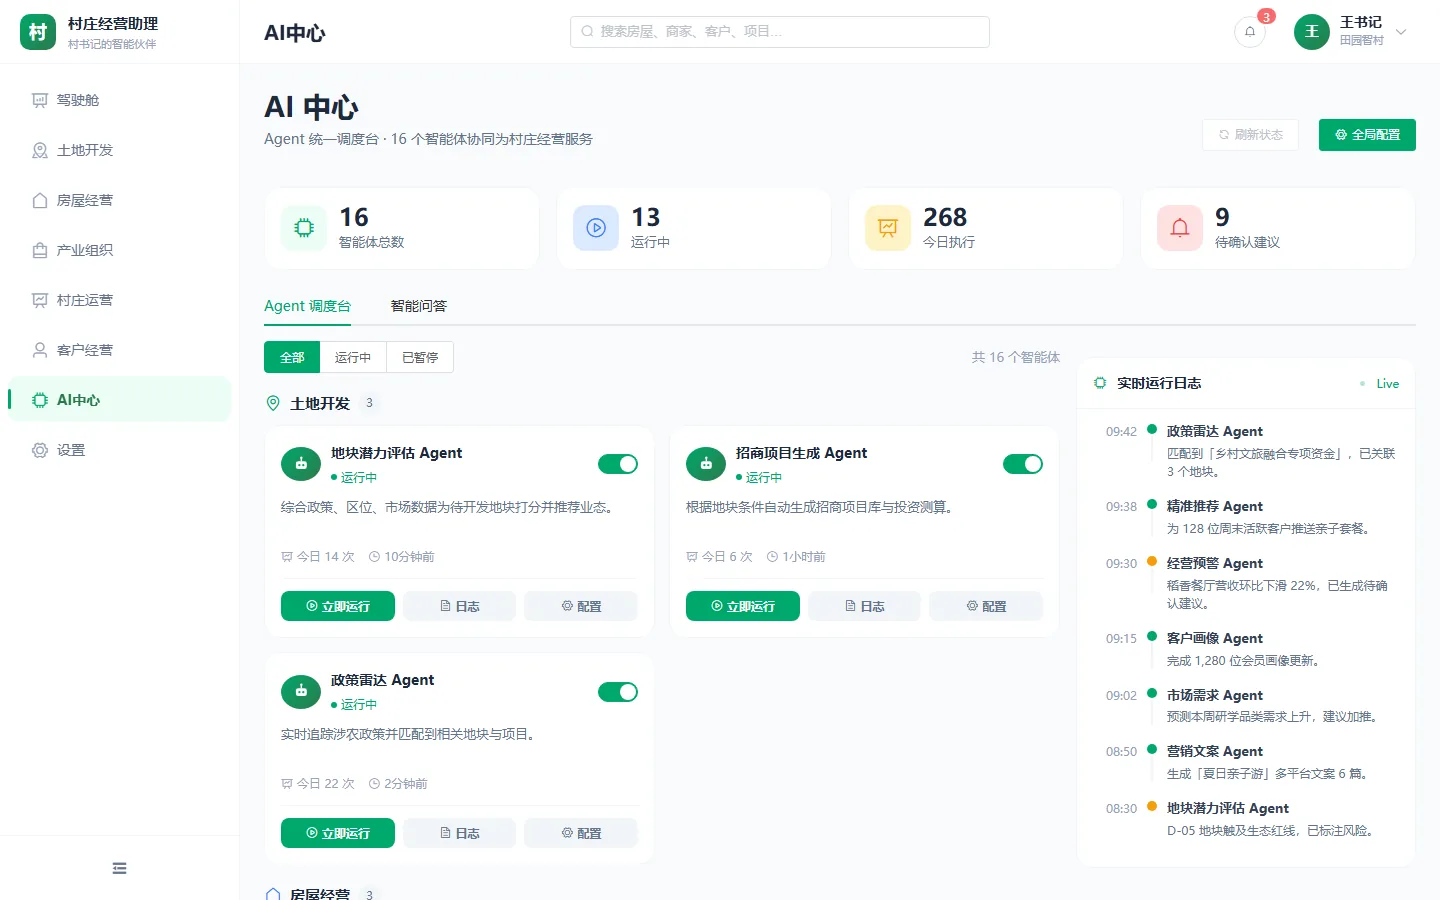This screenshot has height=900, width=1440.
Task: Open the 09:30 经营预警 Agent log entry
Action: coord(1248,583)
